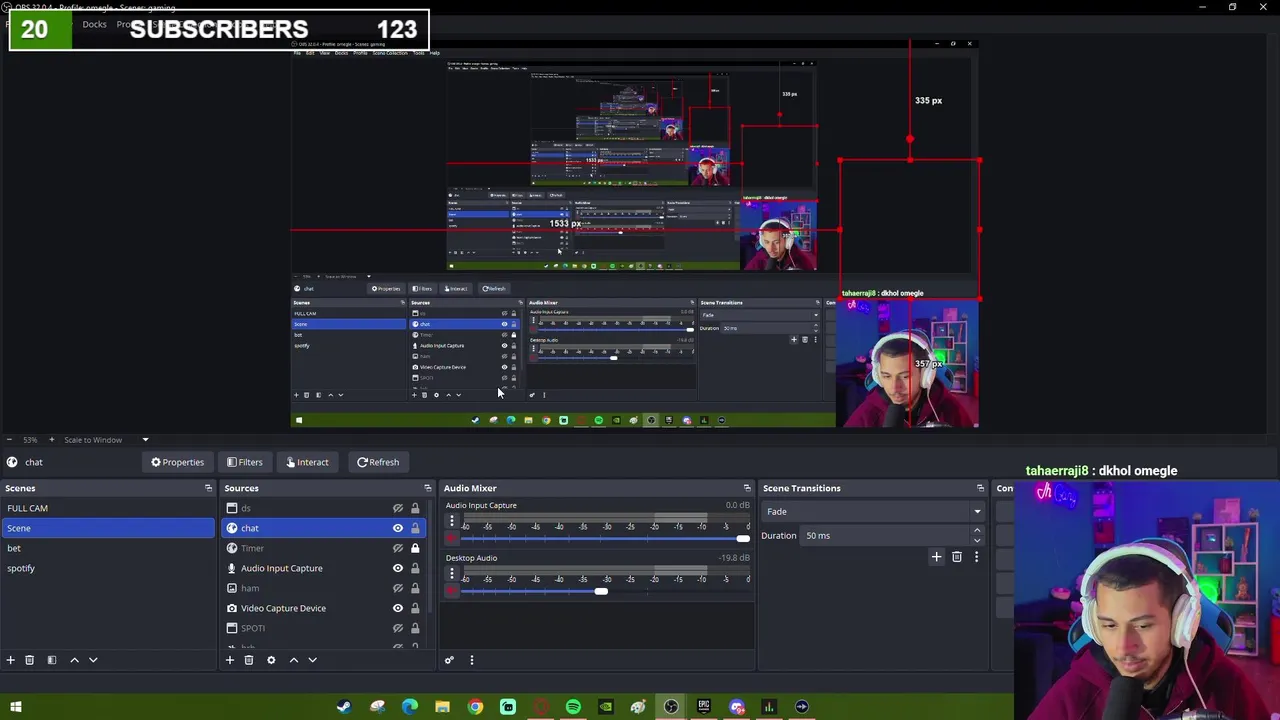Select the FULL CAM scene
Image resolution: width=1280 pixels, height=720 pixels.
coord(107,508)
